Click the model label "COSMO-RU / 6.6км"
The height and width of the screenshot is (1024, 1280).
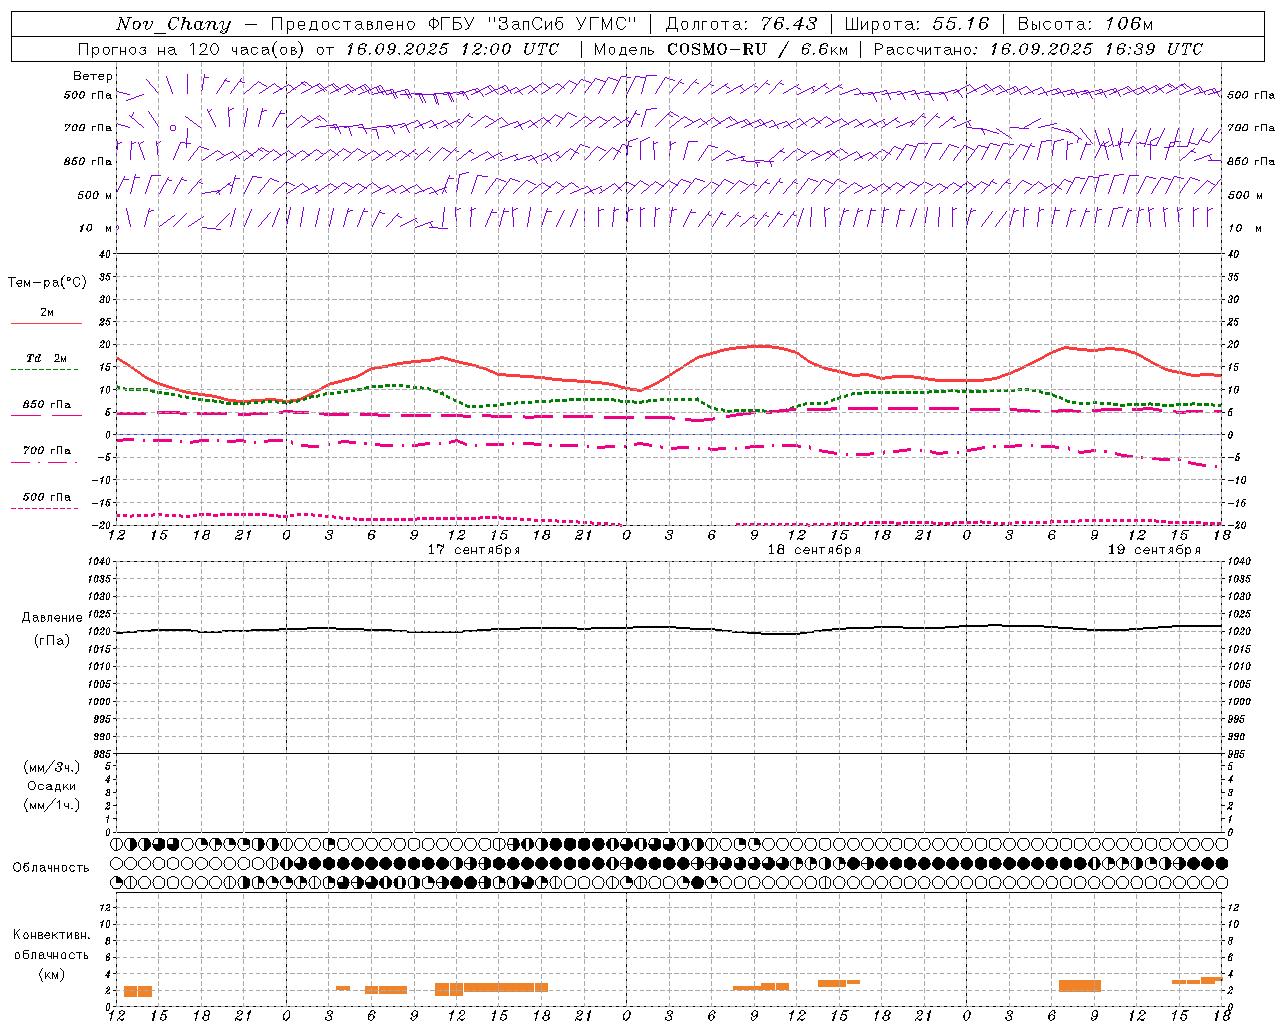(x=758, y=49)
